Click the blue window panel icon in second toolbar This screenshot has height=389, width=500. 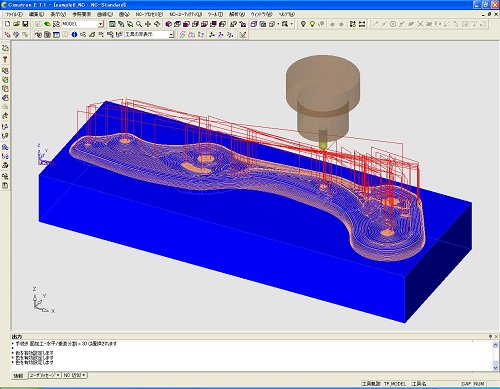point(56,34)
